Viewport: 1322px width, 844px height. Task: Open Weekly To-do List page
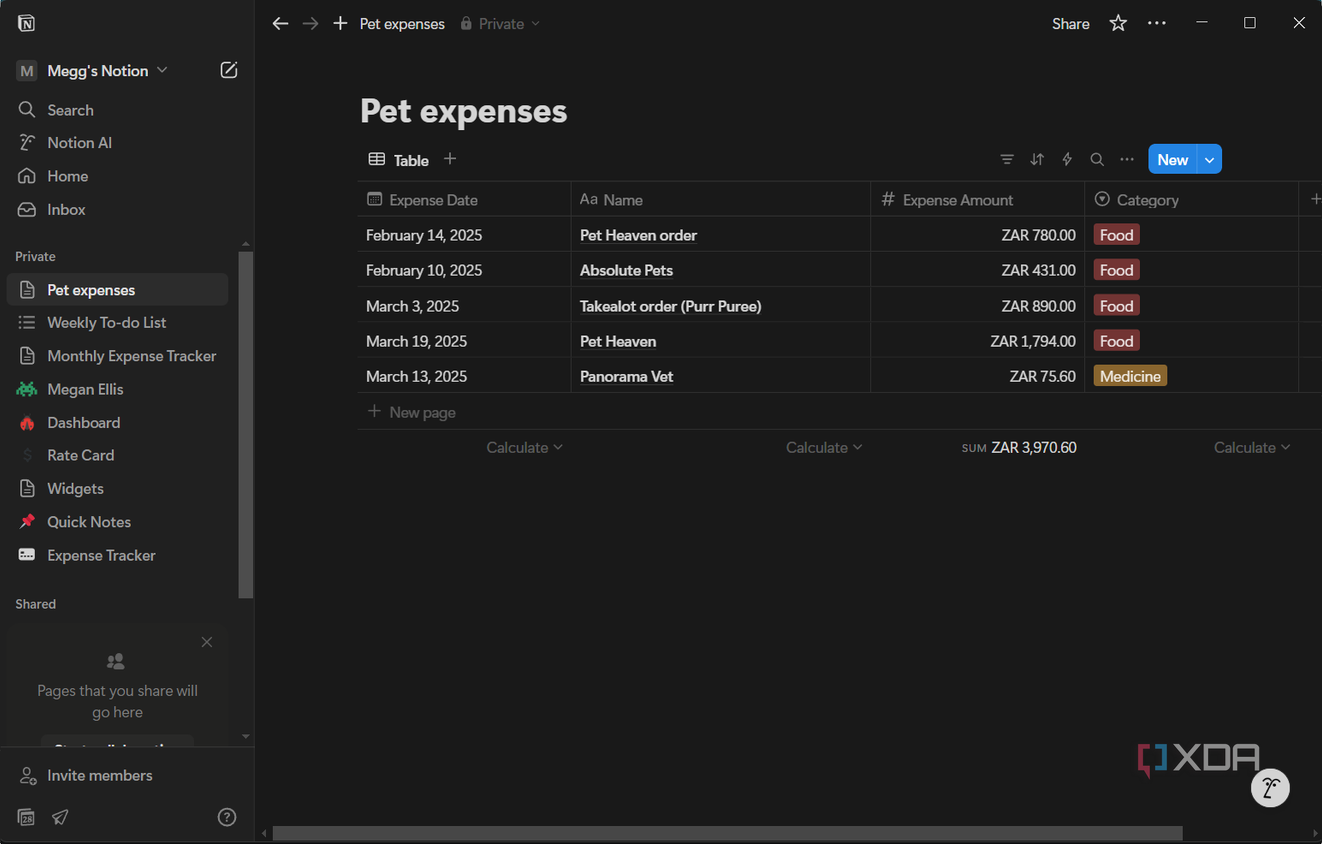117,322
